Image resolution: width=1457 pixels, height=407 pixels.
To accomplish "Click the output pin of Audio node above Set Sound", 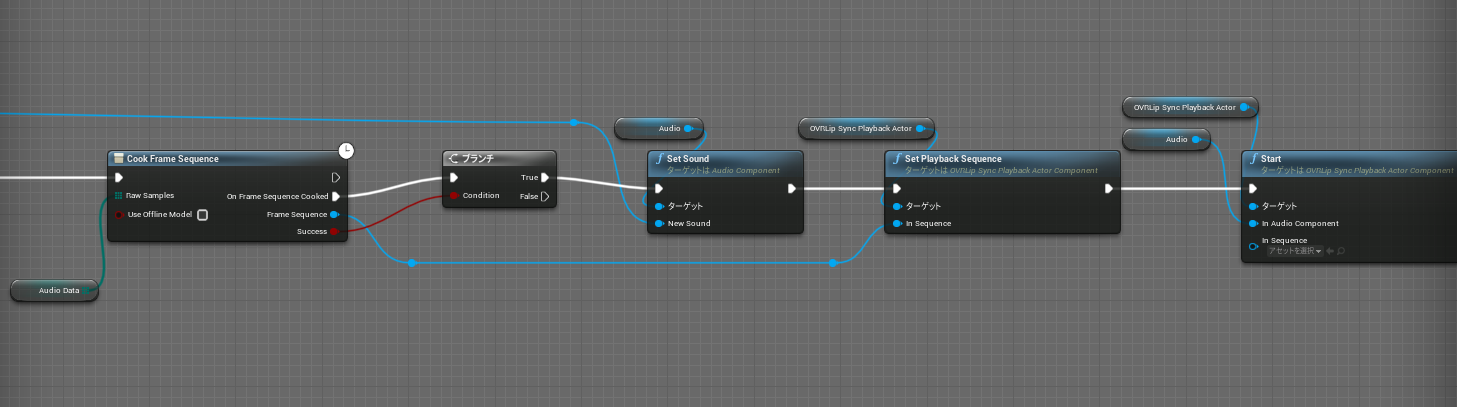I will 691,128.
